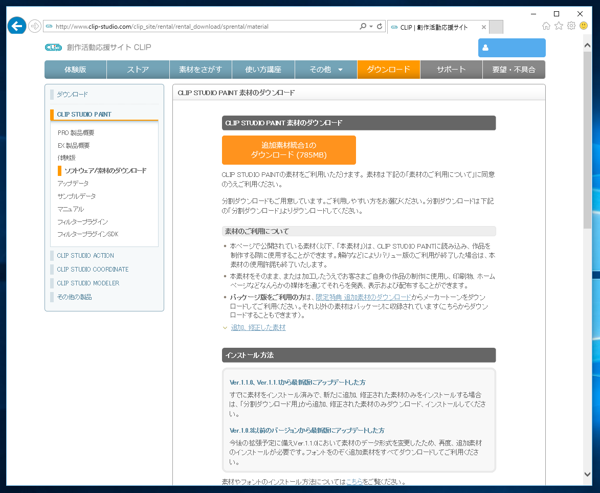Open サンプルデータ sidebar link

pyautogui.click(x=77, y=196)
